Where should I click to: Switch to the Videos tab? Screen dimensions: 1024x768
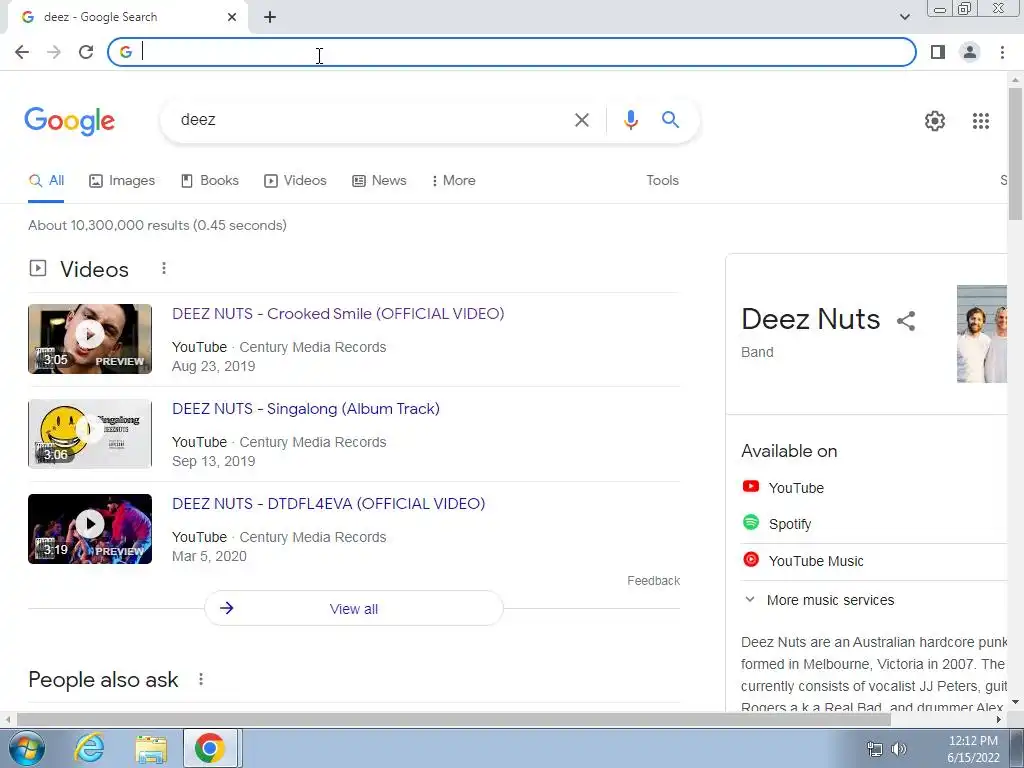pos(295,181)
